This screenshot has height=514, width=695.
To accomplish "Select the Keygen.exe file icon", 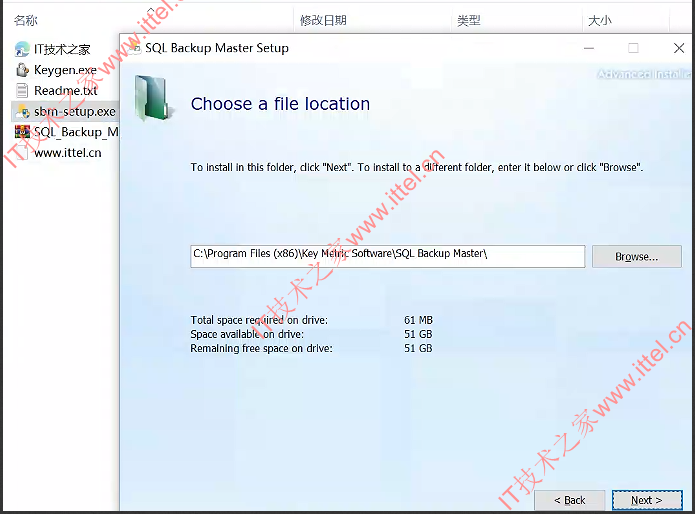I will [22, 70].
